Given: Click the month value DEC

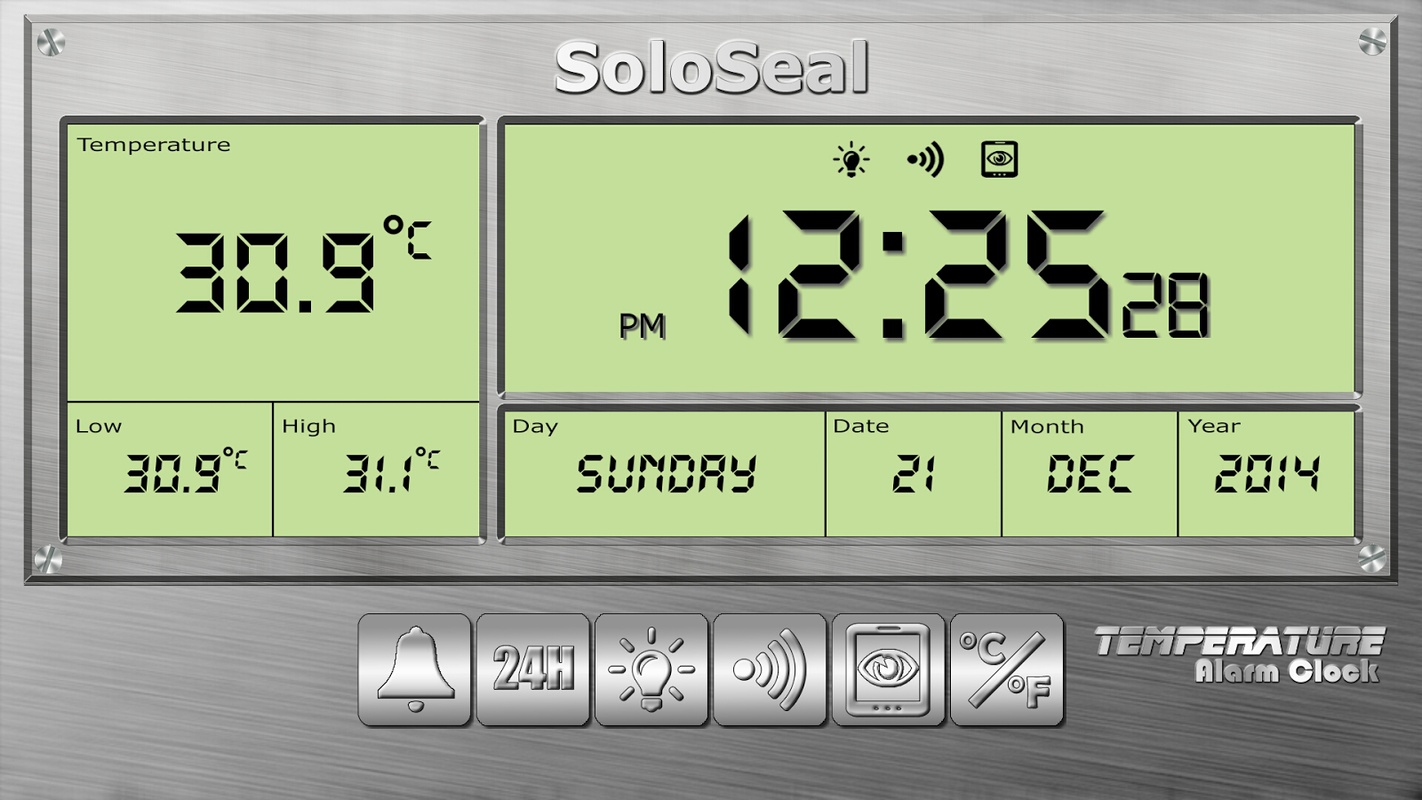Looking at the screenshot, I should pos(1090,474).
